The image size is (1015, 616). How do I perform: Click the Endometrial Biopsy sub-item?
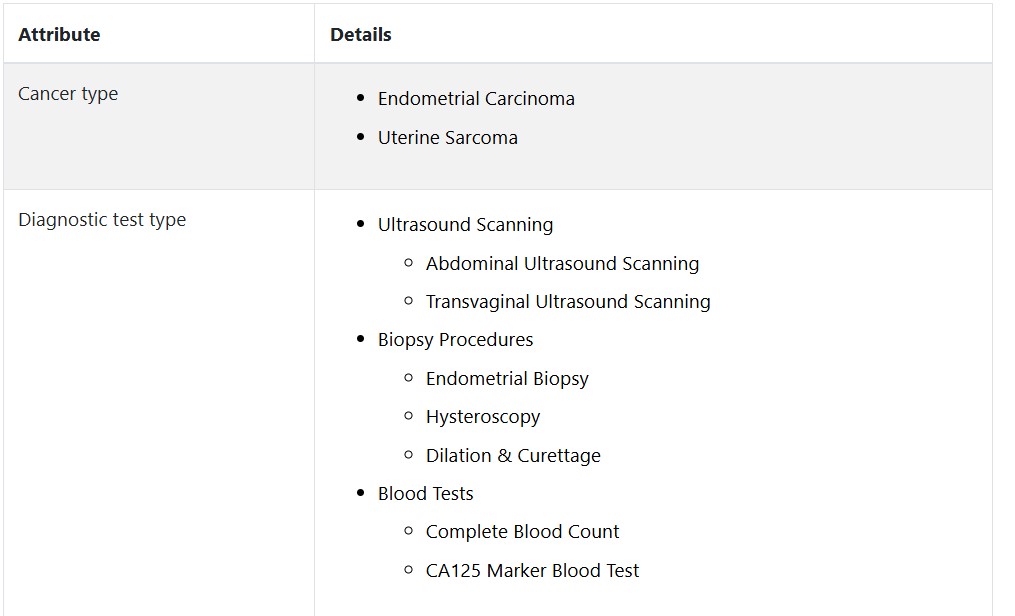[x=507, y=379]
